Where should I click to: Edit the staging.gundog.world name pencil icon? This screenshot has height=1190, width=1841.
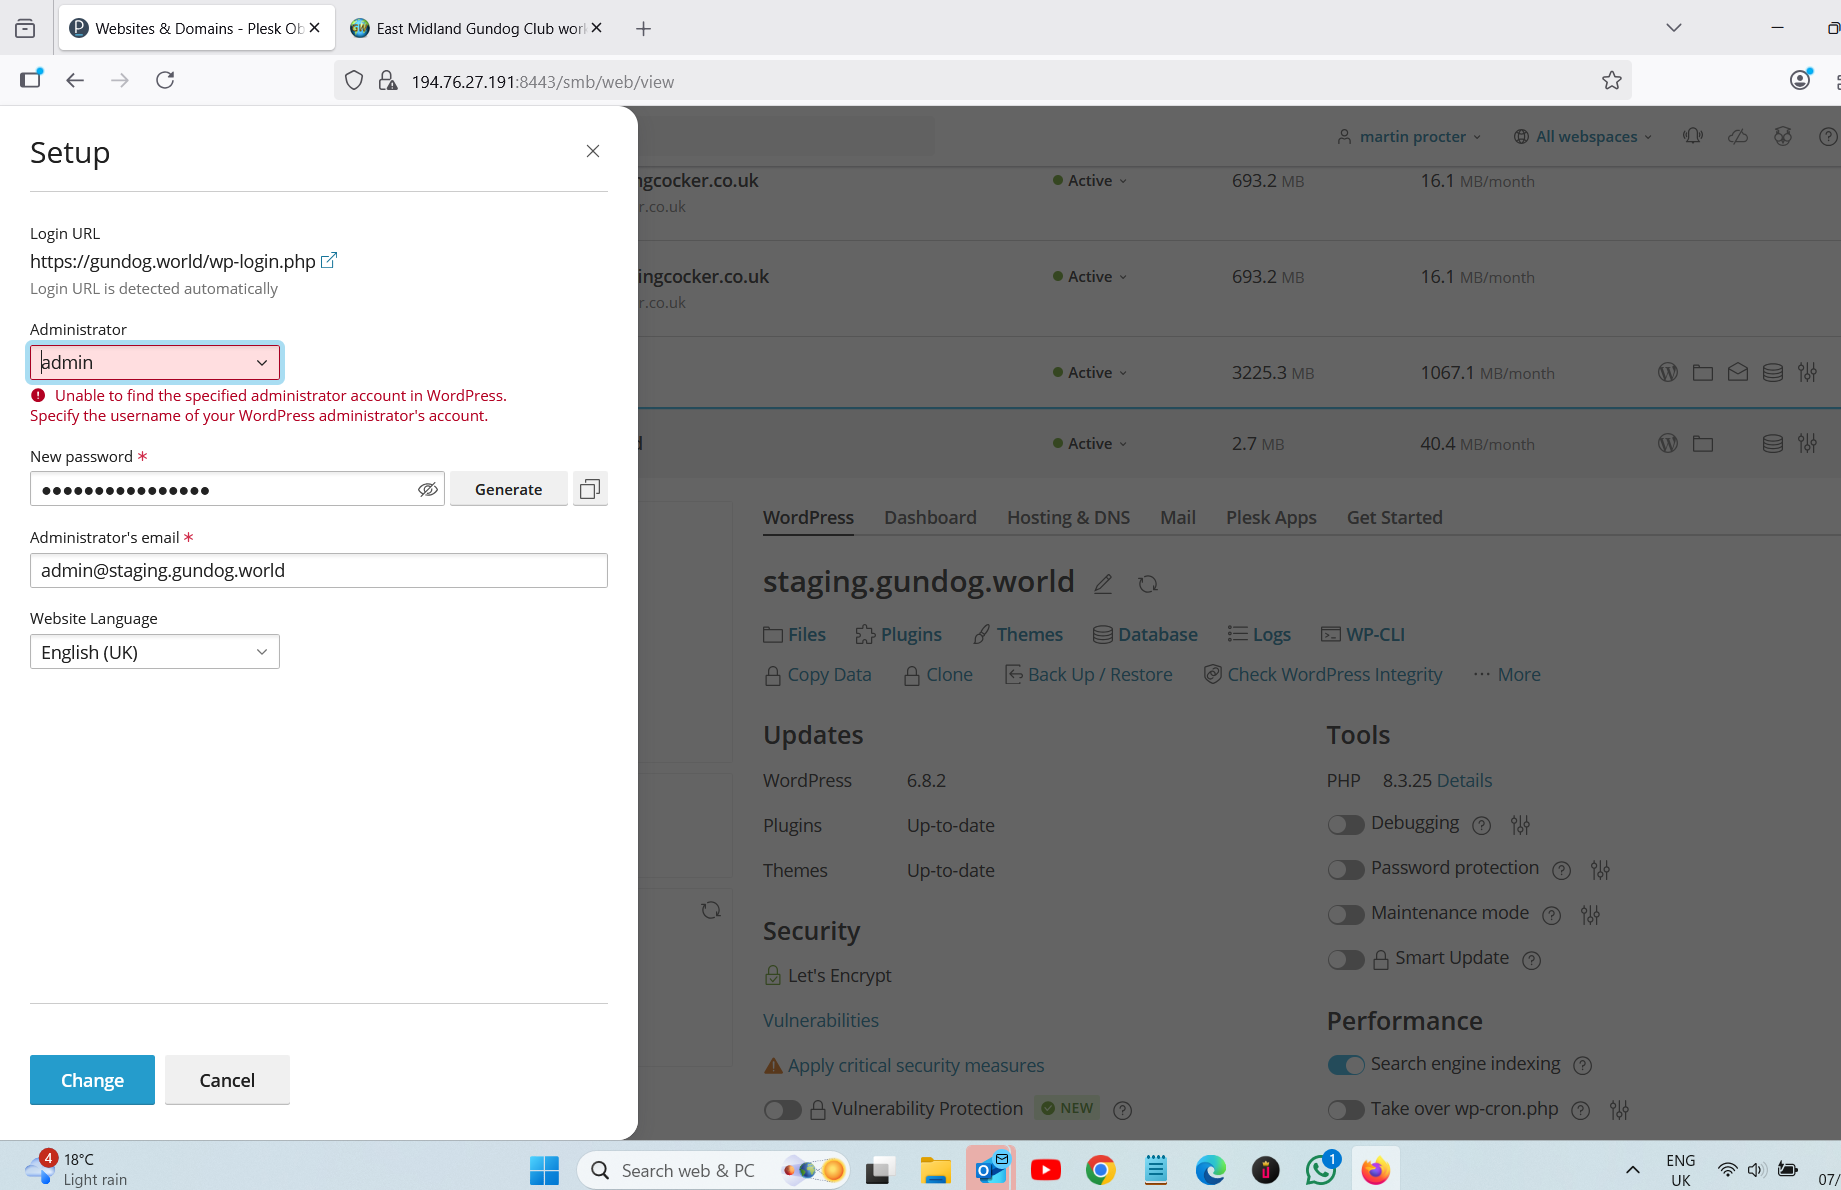[1103, 584]
